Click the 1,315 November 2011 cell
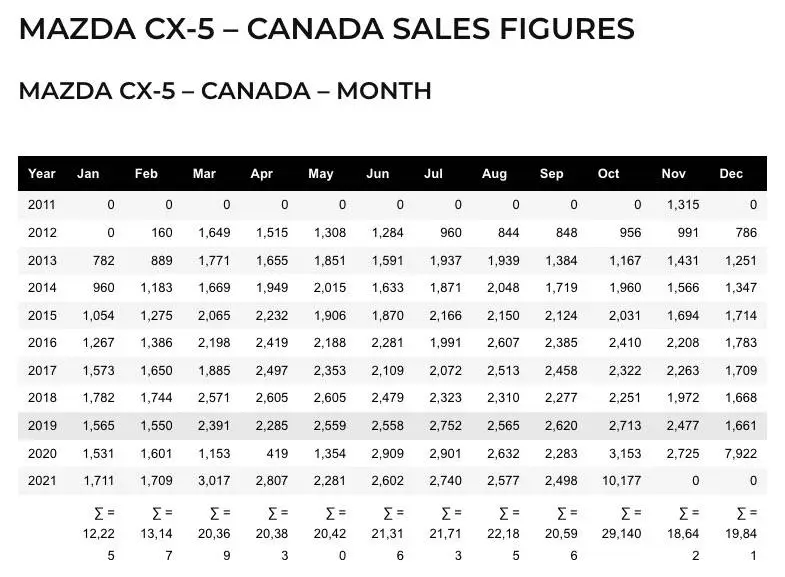The image size is (785, 577). 683,205
